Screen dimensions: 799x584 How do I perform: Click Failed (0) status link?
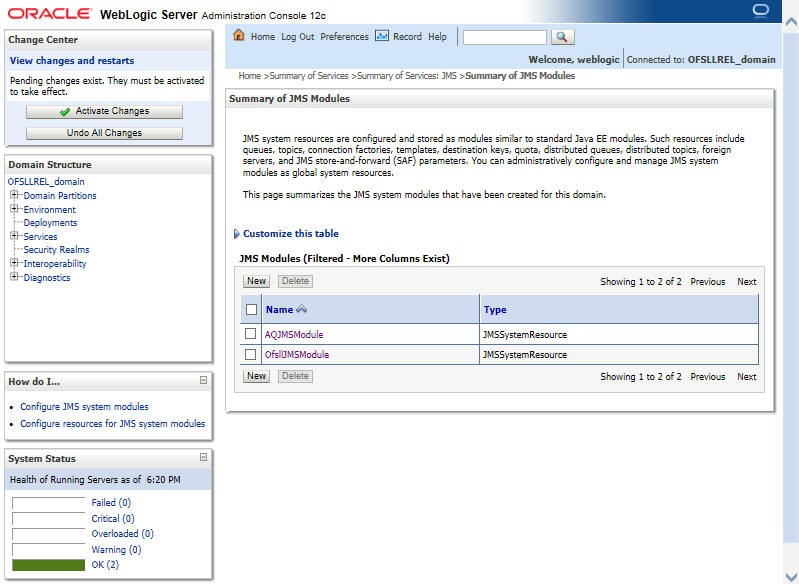click(111, 502)
